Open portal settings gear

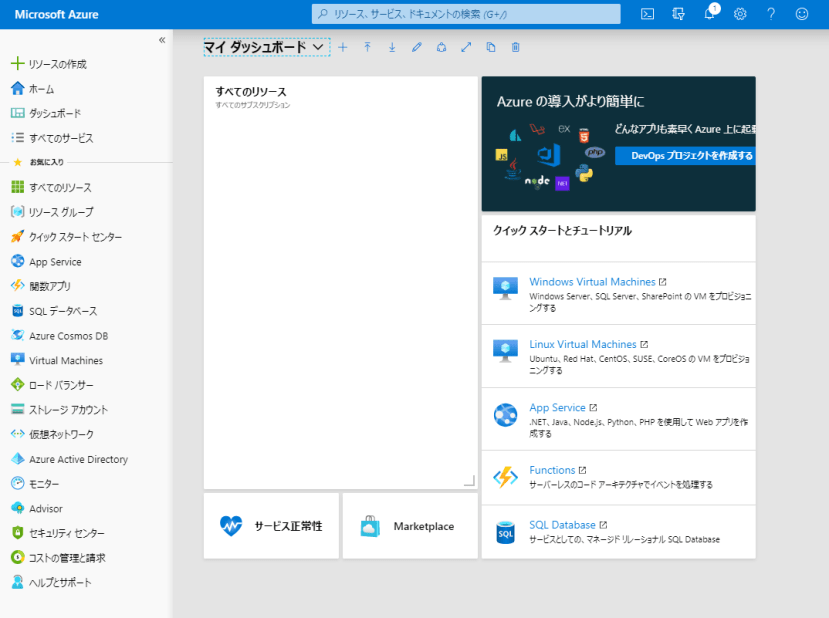740,14
